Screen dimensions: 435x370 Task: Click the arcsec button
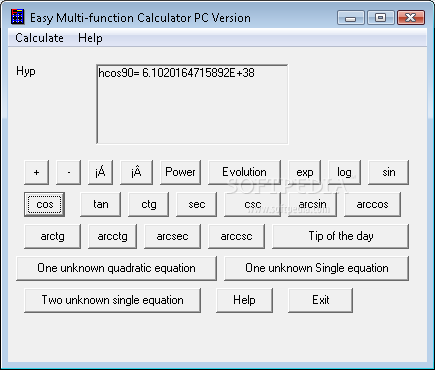(172, 236)
